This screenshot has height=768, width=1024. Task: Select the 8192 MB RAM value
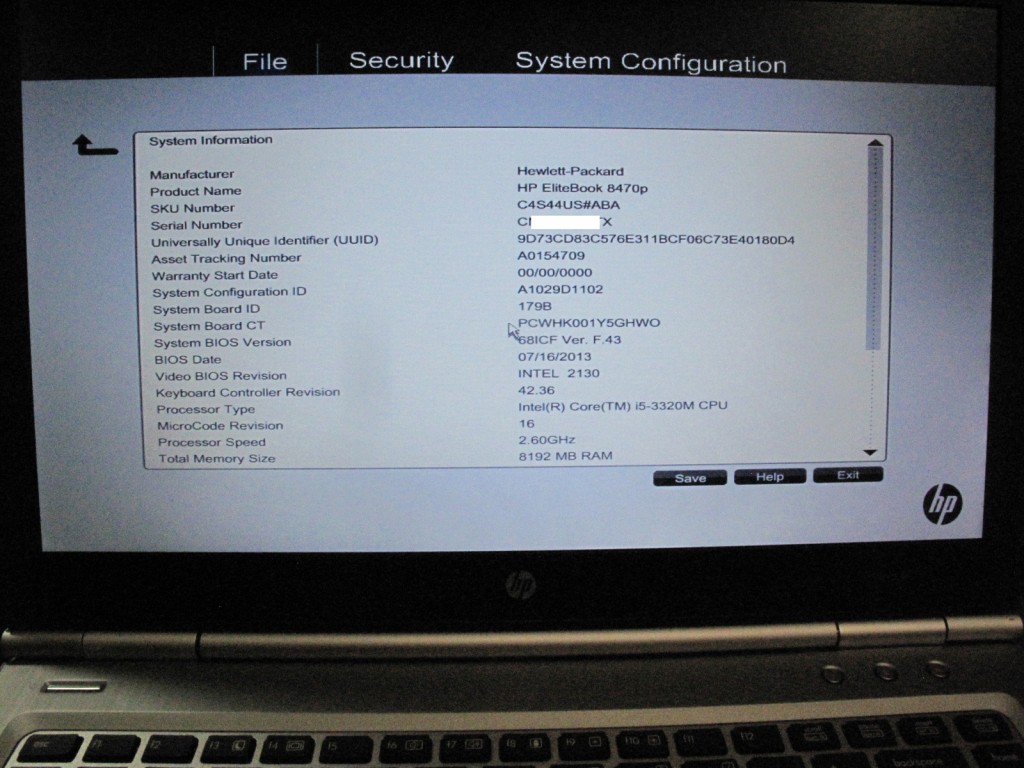tap(566, 456)
